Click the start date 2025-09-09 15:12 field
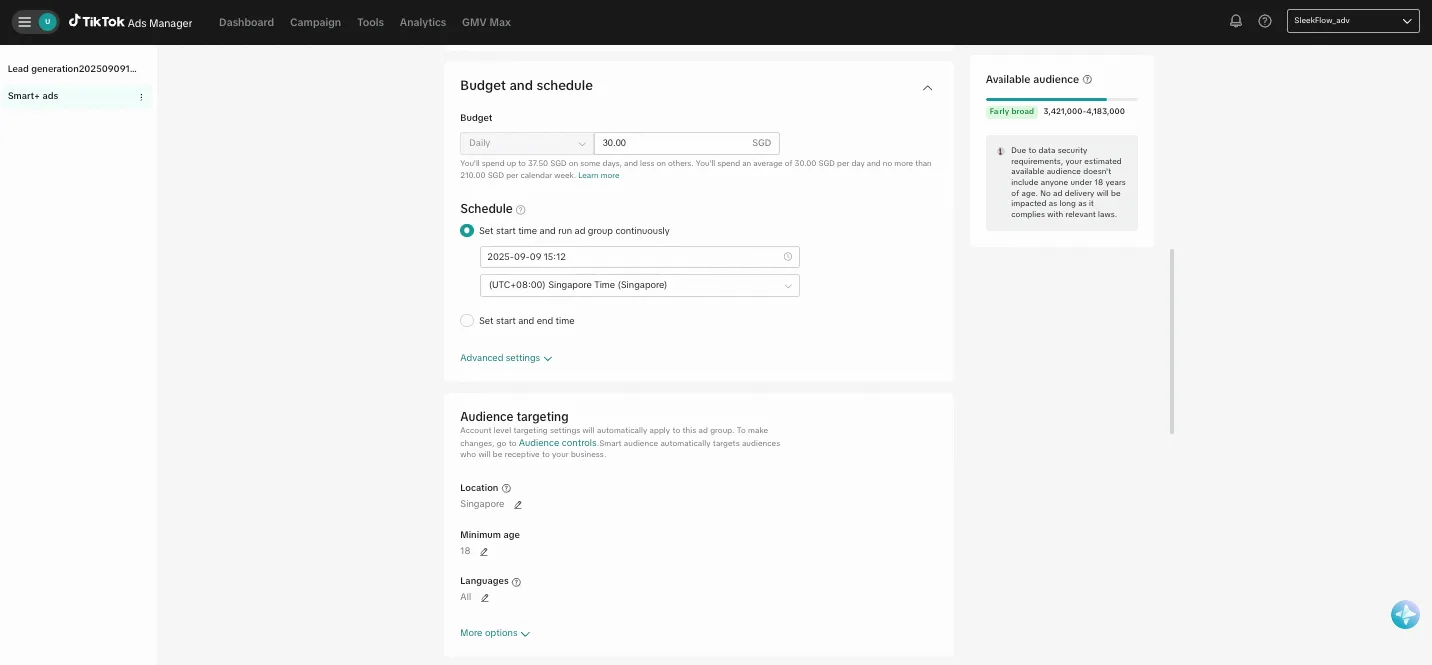Viewport: 1432px width, 665px height. pos(640,257)
